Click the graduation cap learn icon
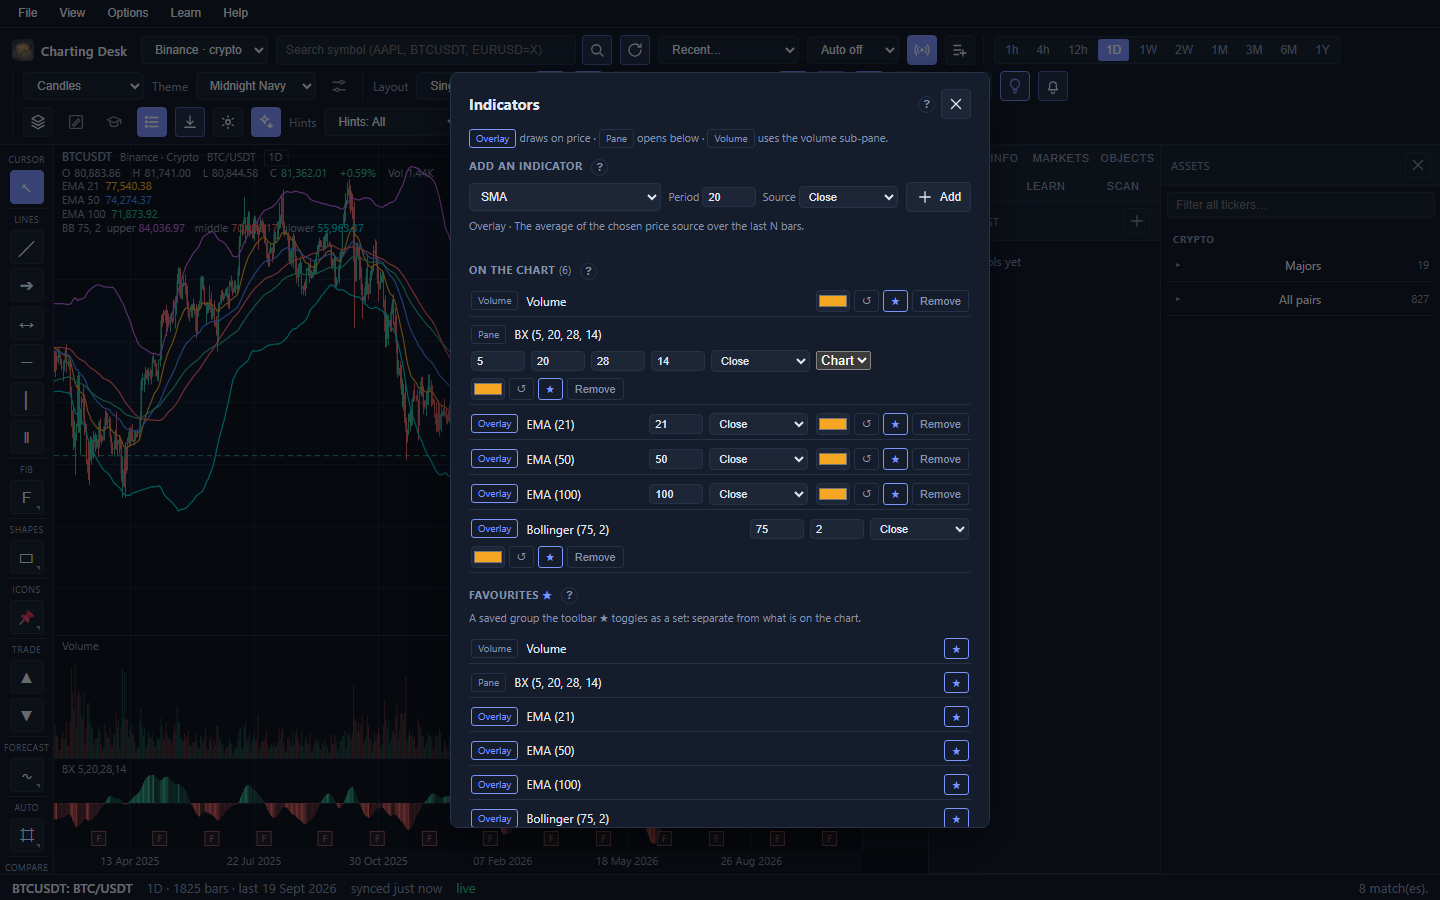 pos(114,122)
